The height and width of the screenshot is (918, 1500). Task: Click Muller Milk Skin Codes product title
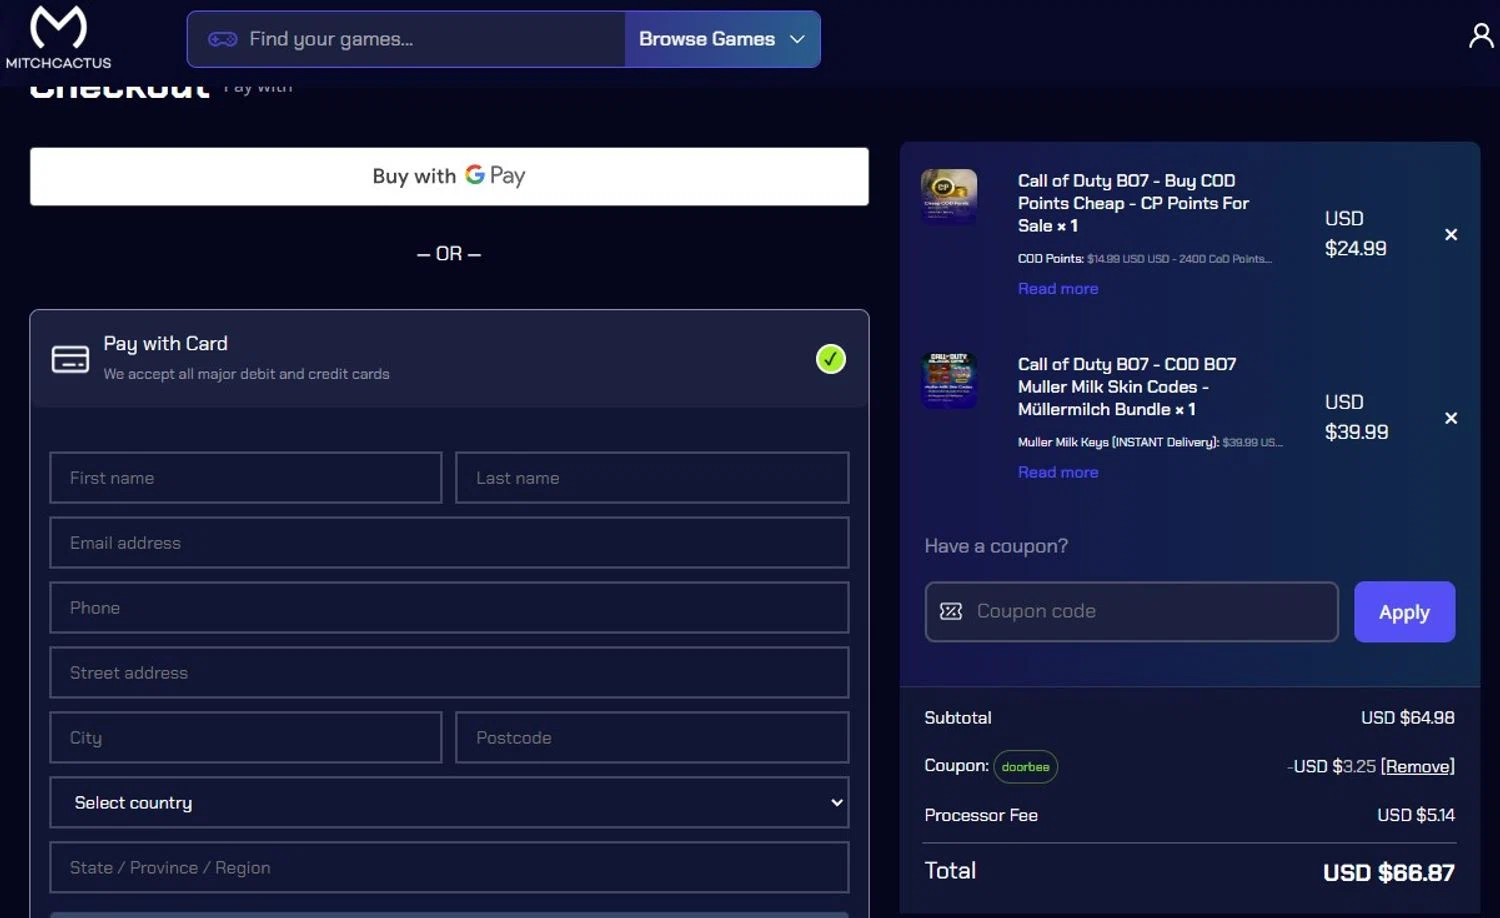click(x=1127, y=387)
